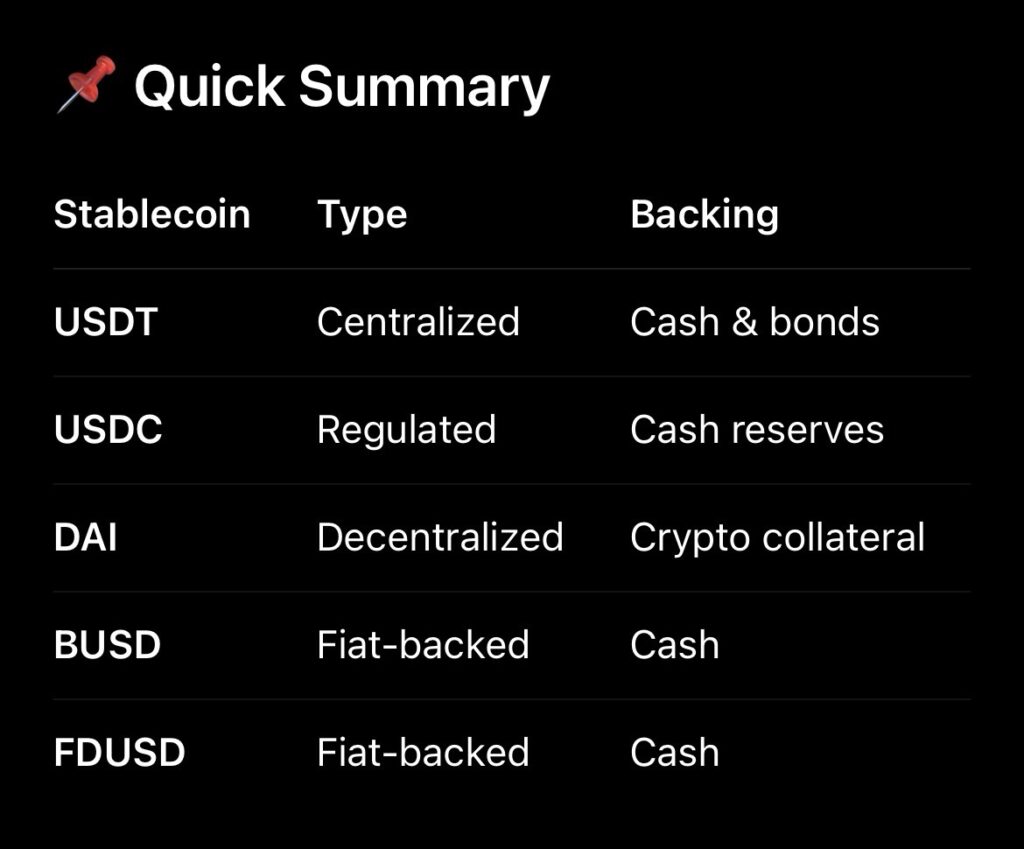Viewport: 1024px width, 849px height.
Task: Click the Crypto collateral cell
Action: click(777, 538)
